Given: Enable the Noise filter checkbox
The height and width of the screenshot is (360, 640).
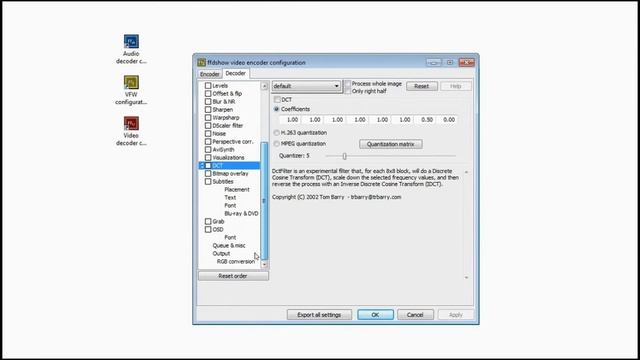Looking at the screenshot, I should 208,133.
